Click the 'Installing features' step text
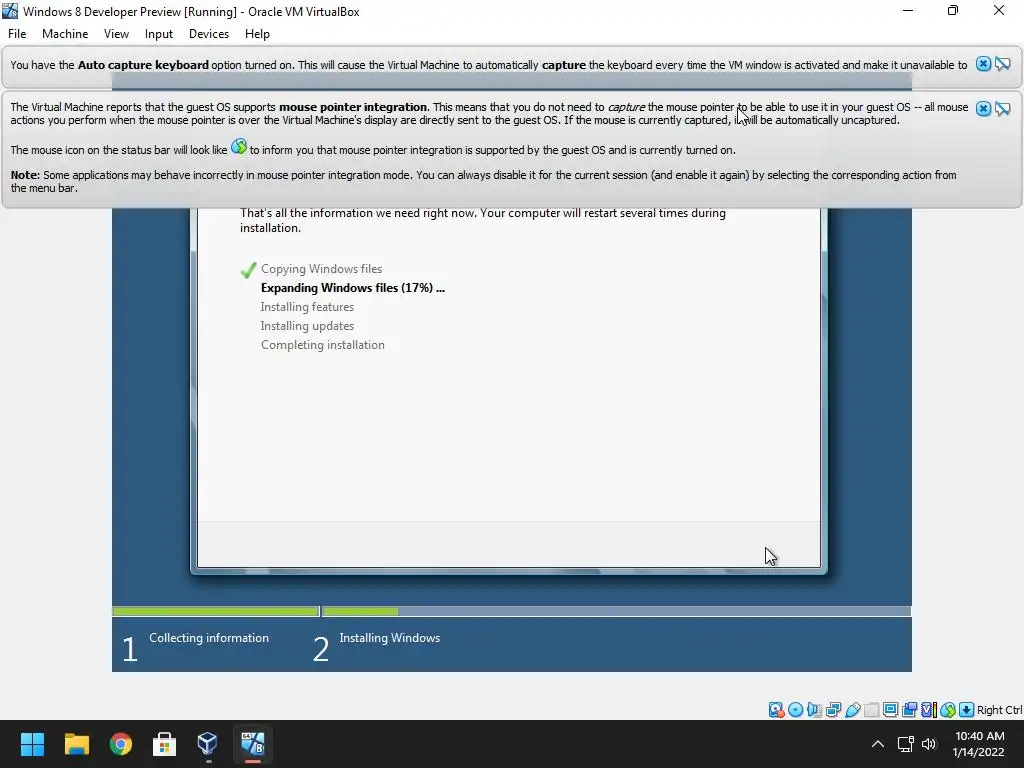1024x768 pixels. pos(307,307)
